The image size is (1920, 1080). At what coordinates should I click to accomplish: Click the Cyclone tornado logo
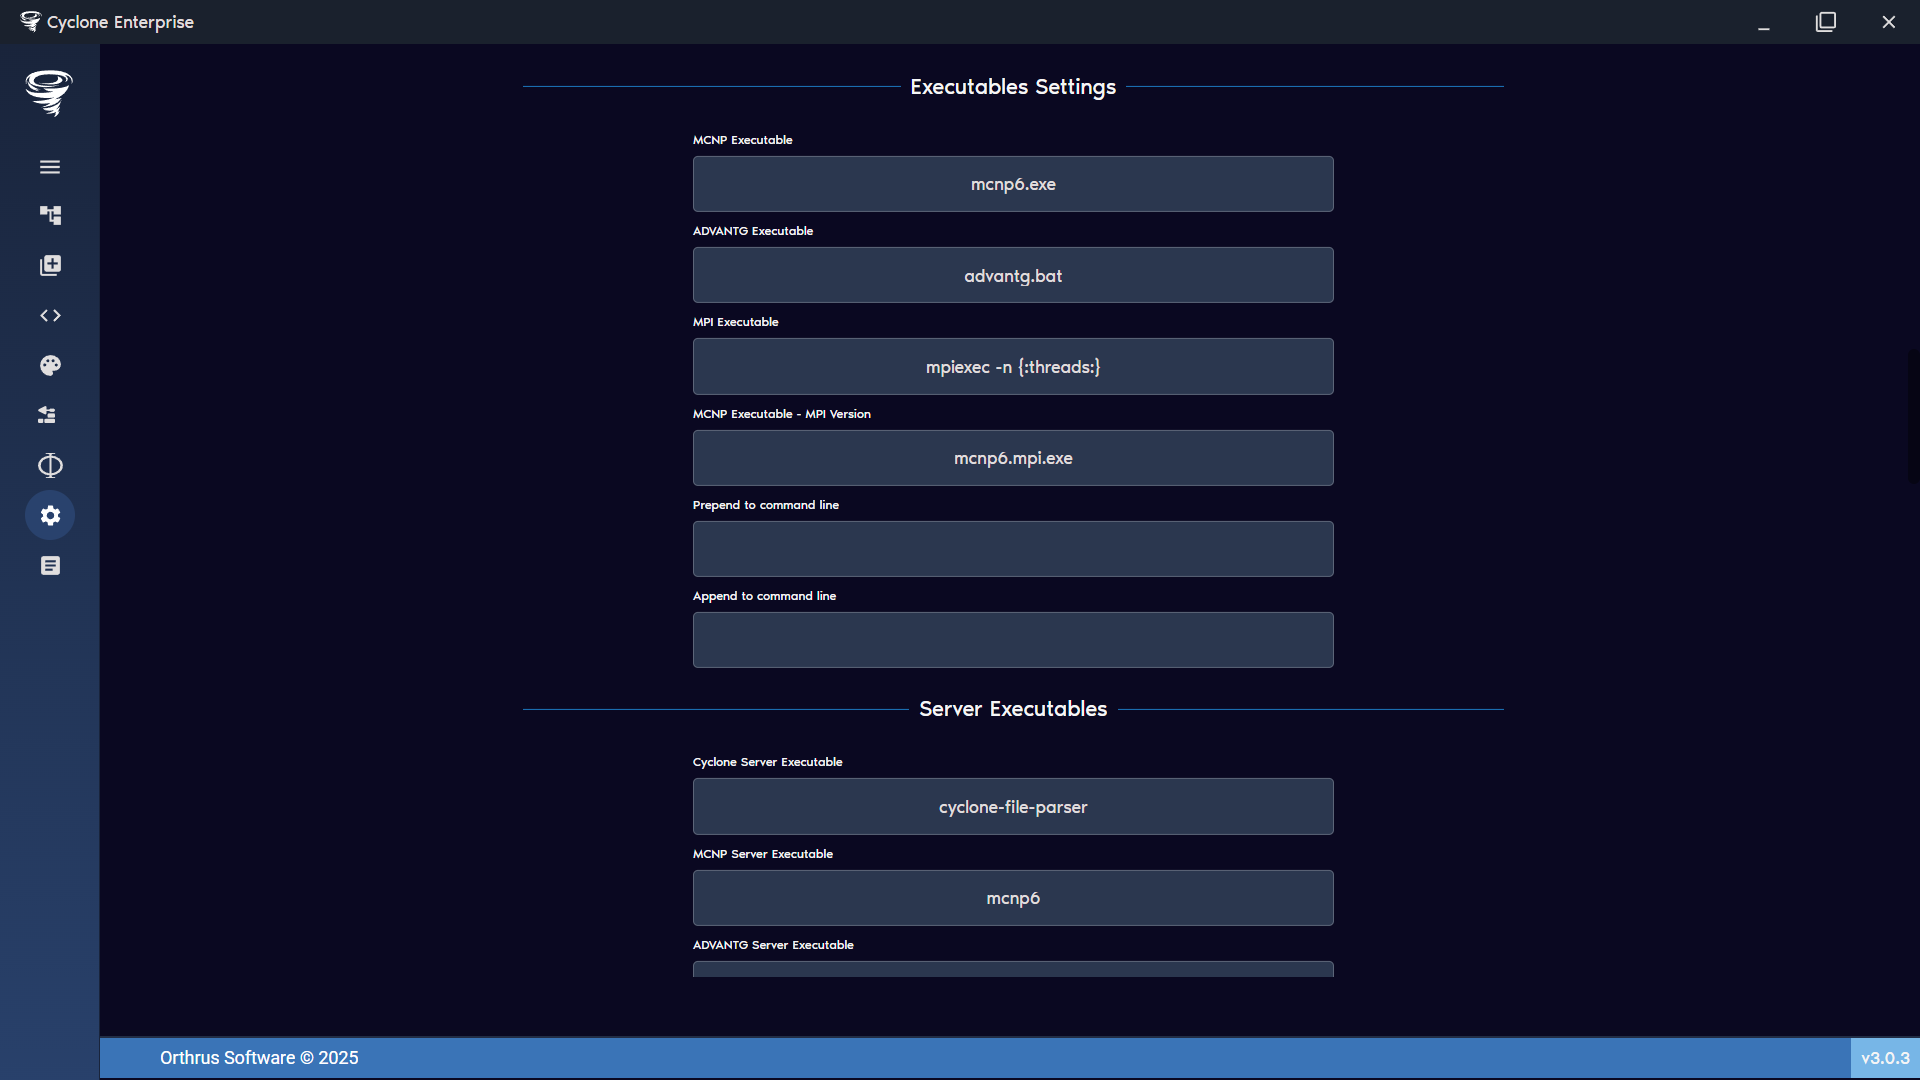click(49, 93)
